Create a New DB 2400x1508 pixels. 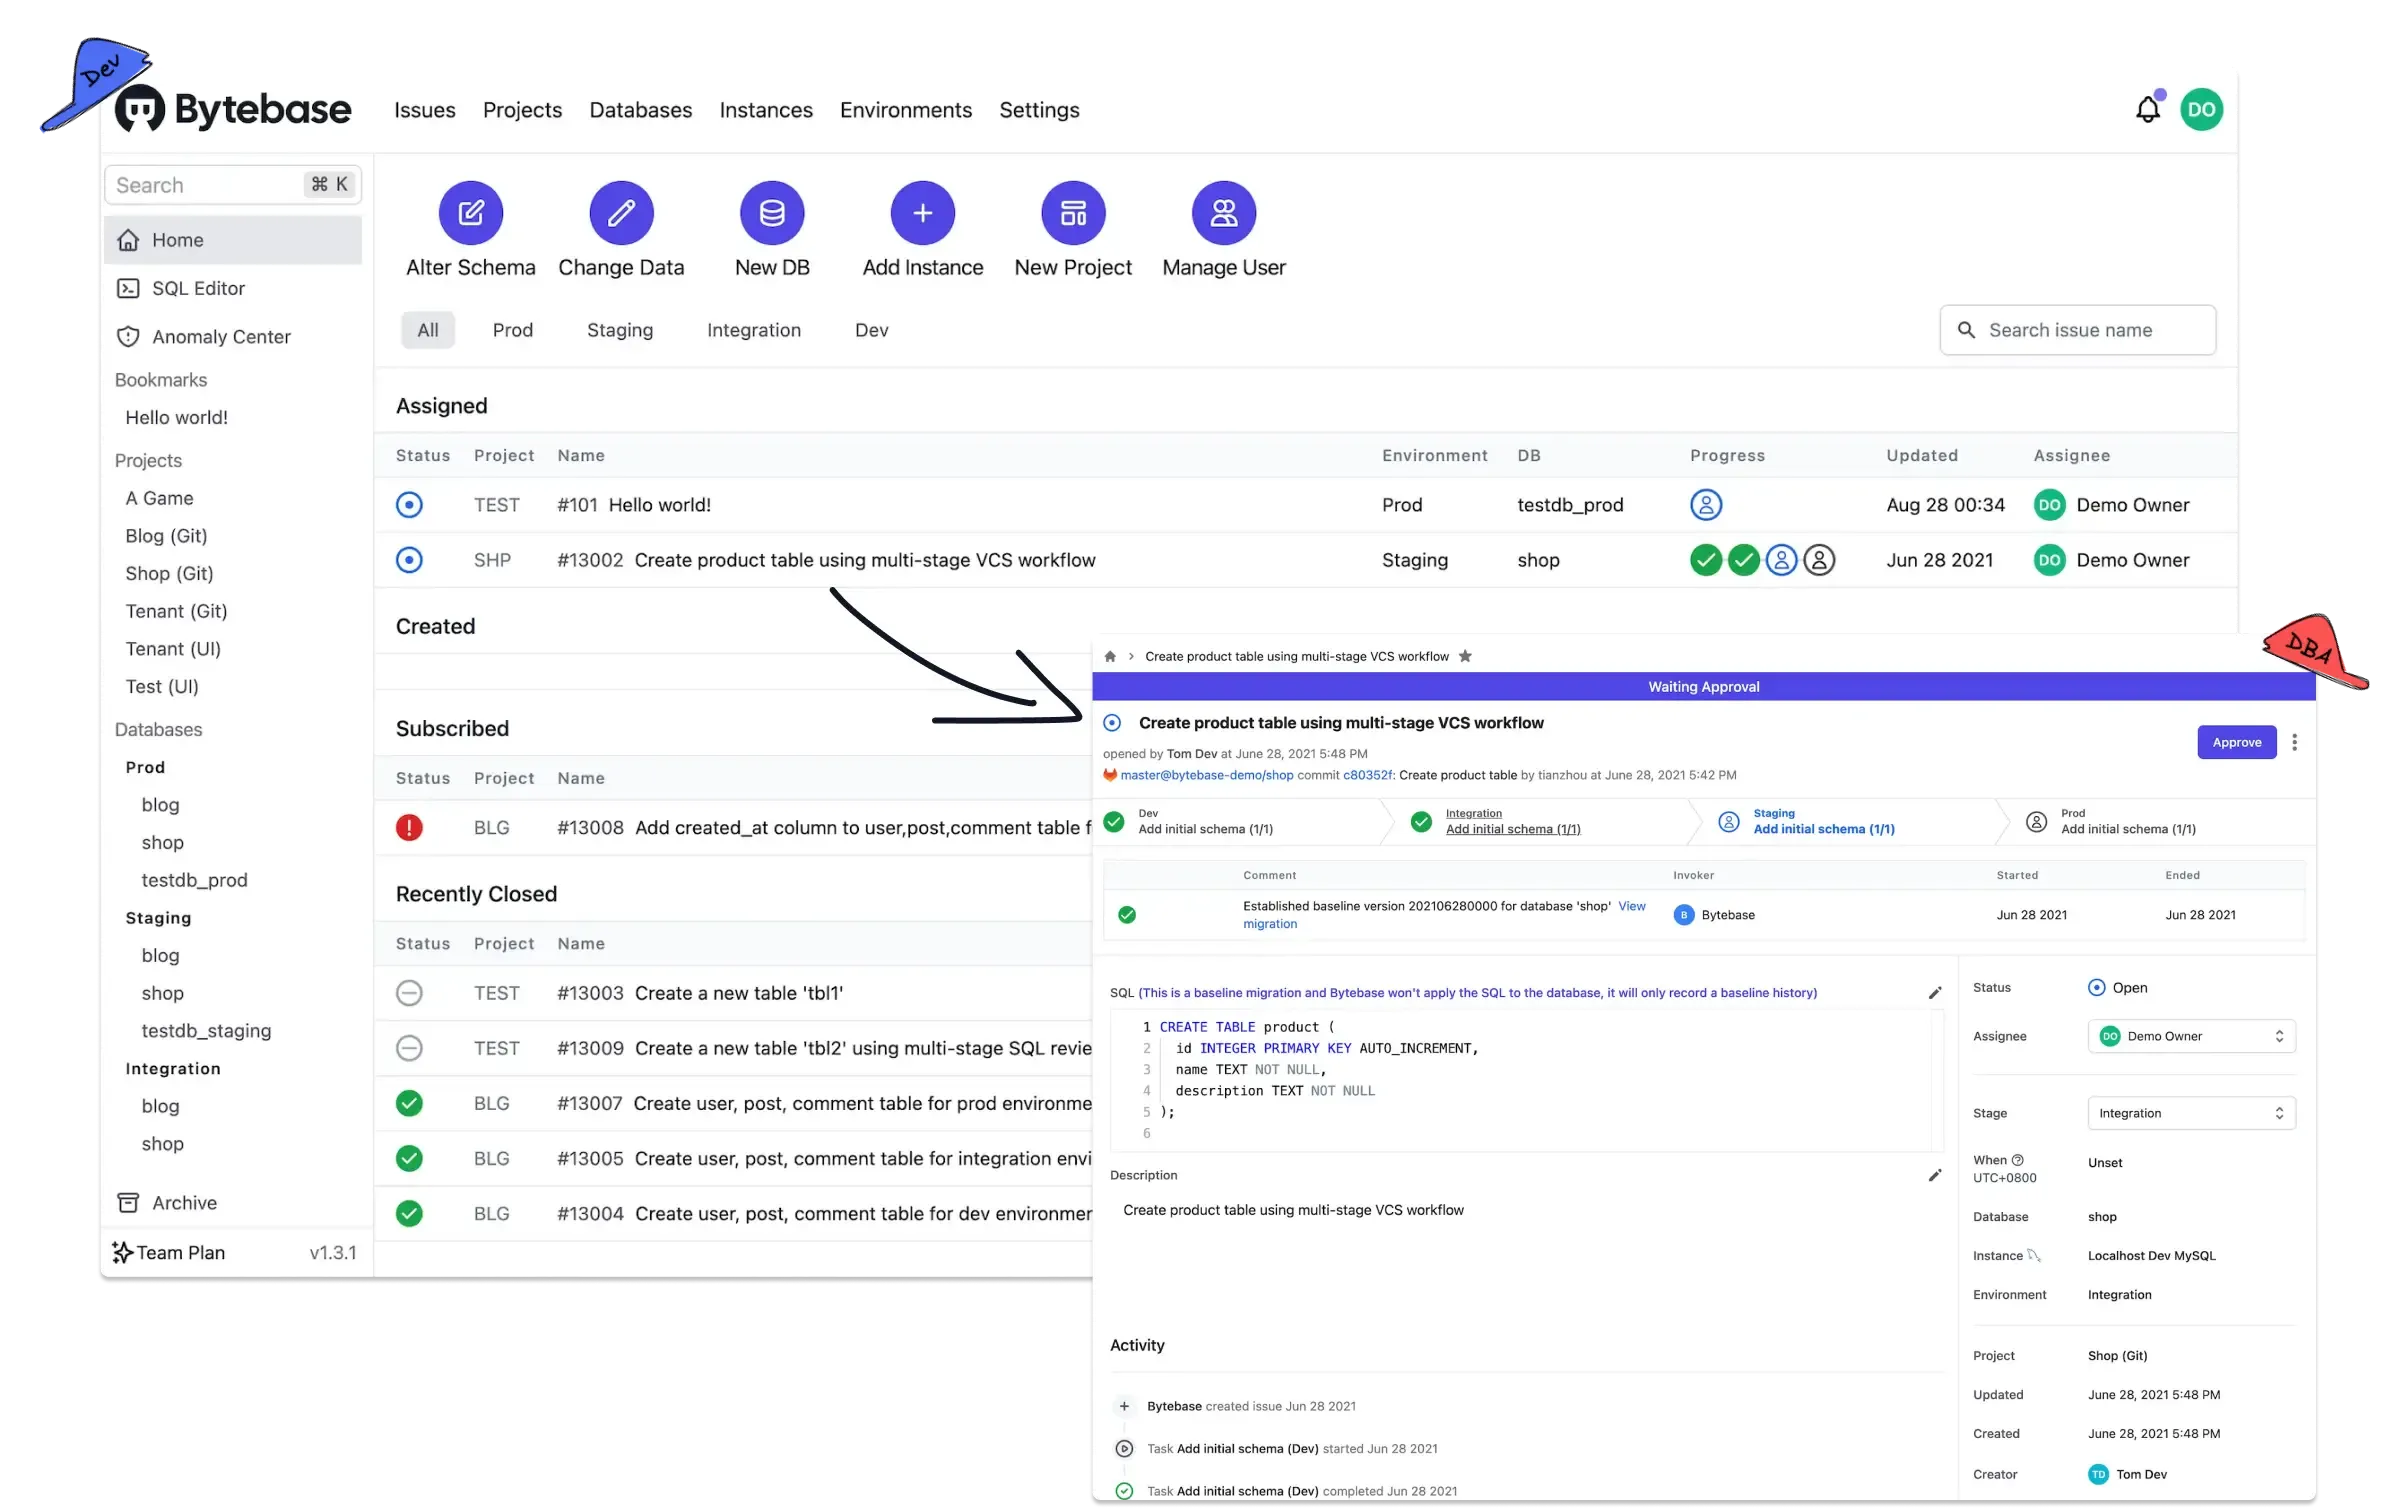(771, 213)
